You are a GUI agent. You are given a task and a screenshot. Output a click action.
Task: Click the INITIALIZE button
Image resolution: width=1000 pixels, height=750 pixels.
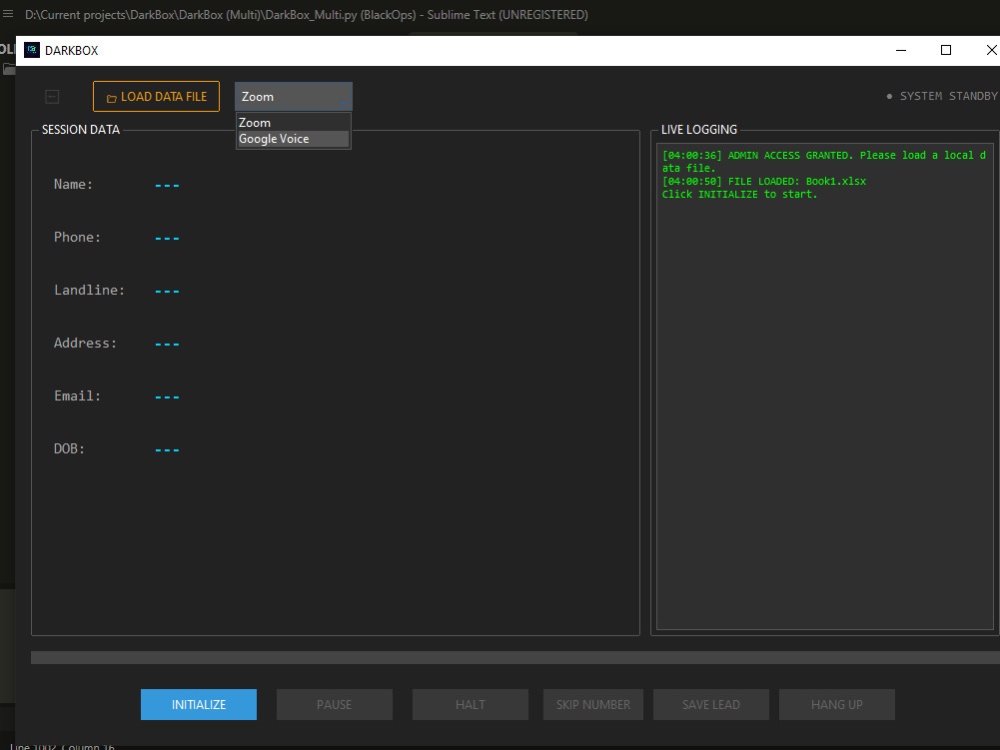click(198, 704)
